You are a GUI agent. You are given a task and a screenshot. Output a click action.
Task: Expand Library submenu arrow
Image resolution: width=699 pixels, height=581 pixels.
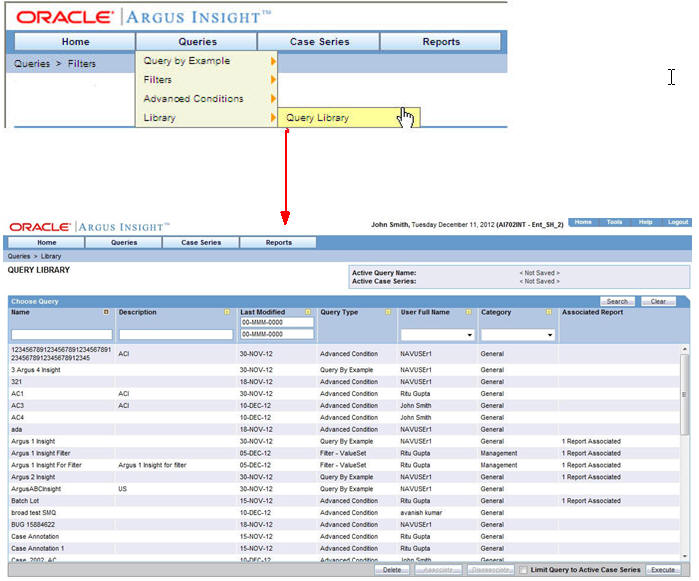click(x=273, y=118)
